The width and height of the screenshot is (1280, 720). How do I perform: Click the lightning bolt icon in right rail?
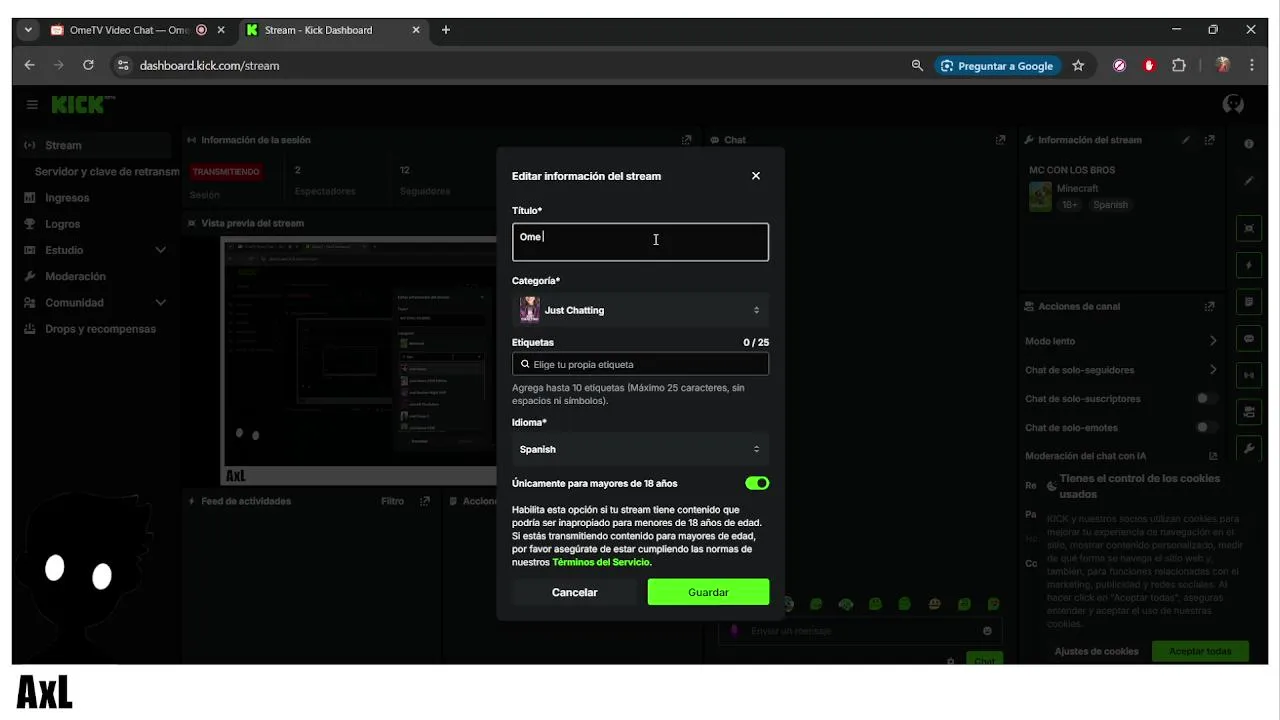click(x=1248, y=266)
